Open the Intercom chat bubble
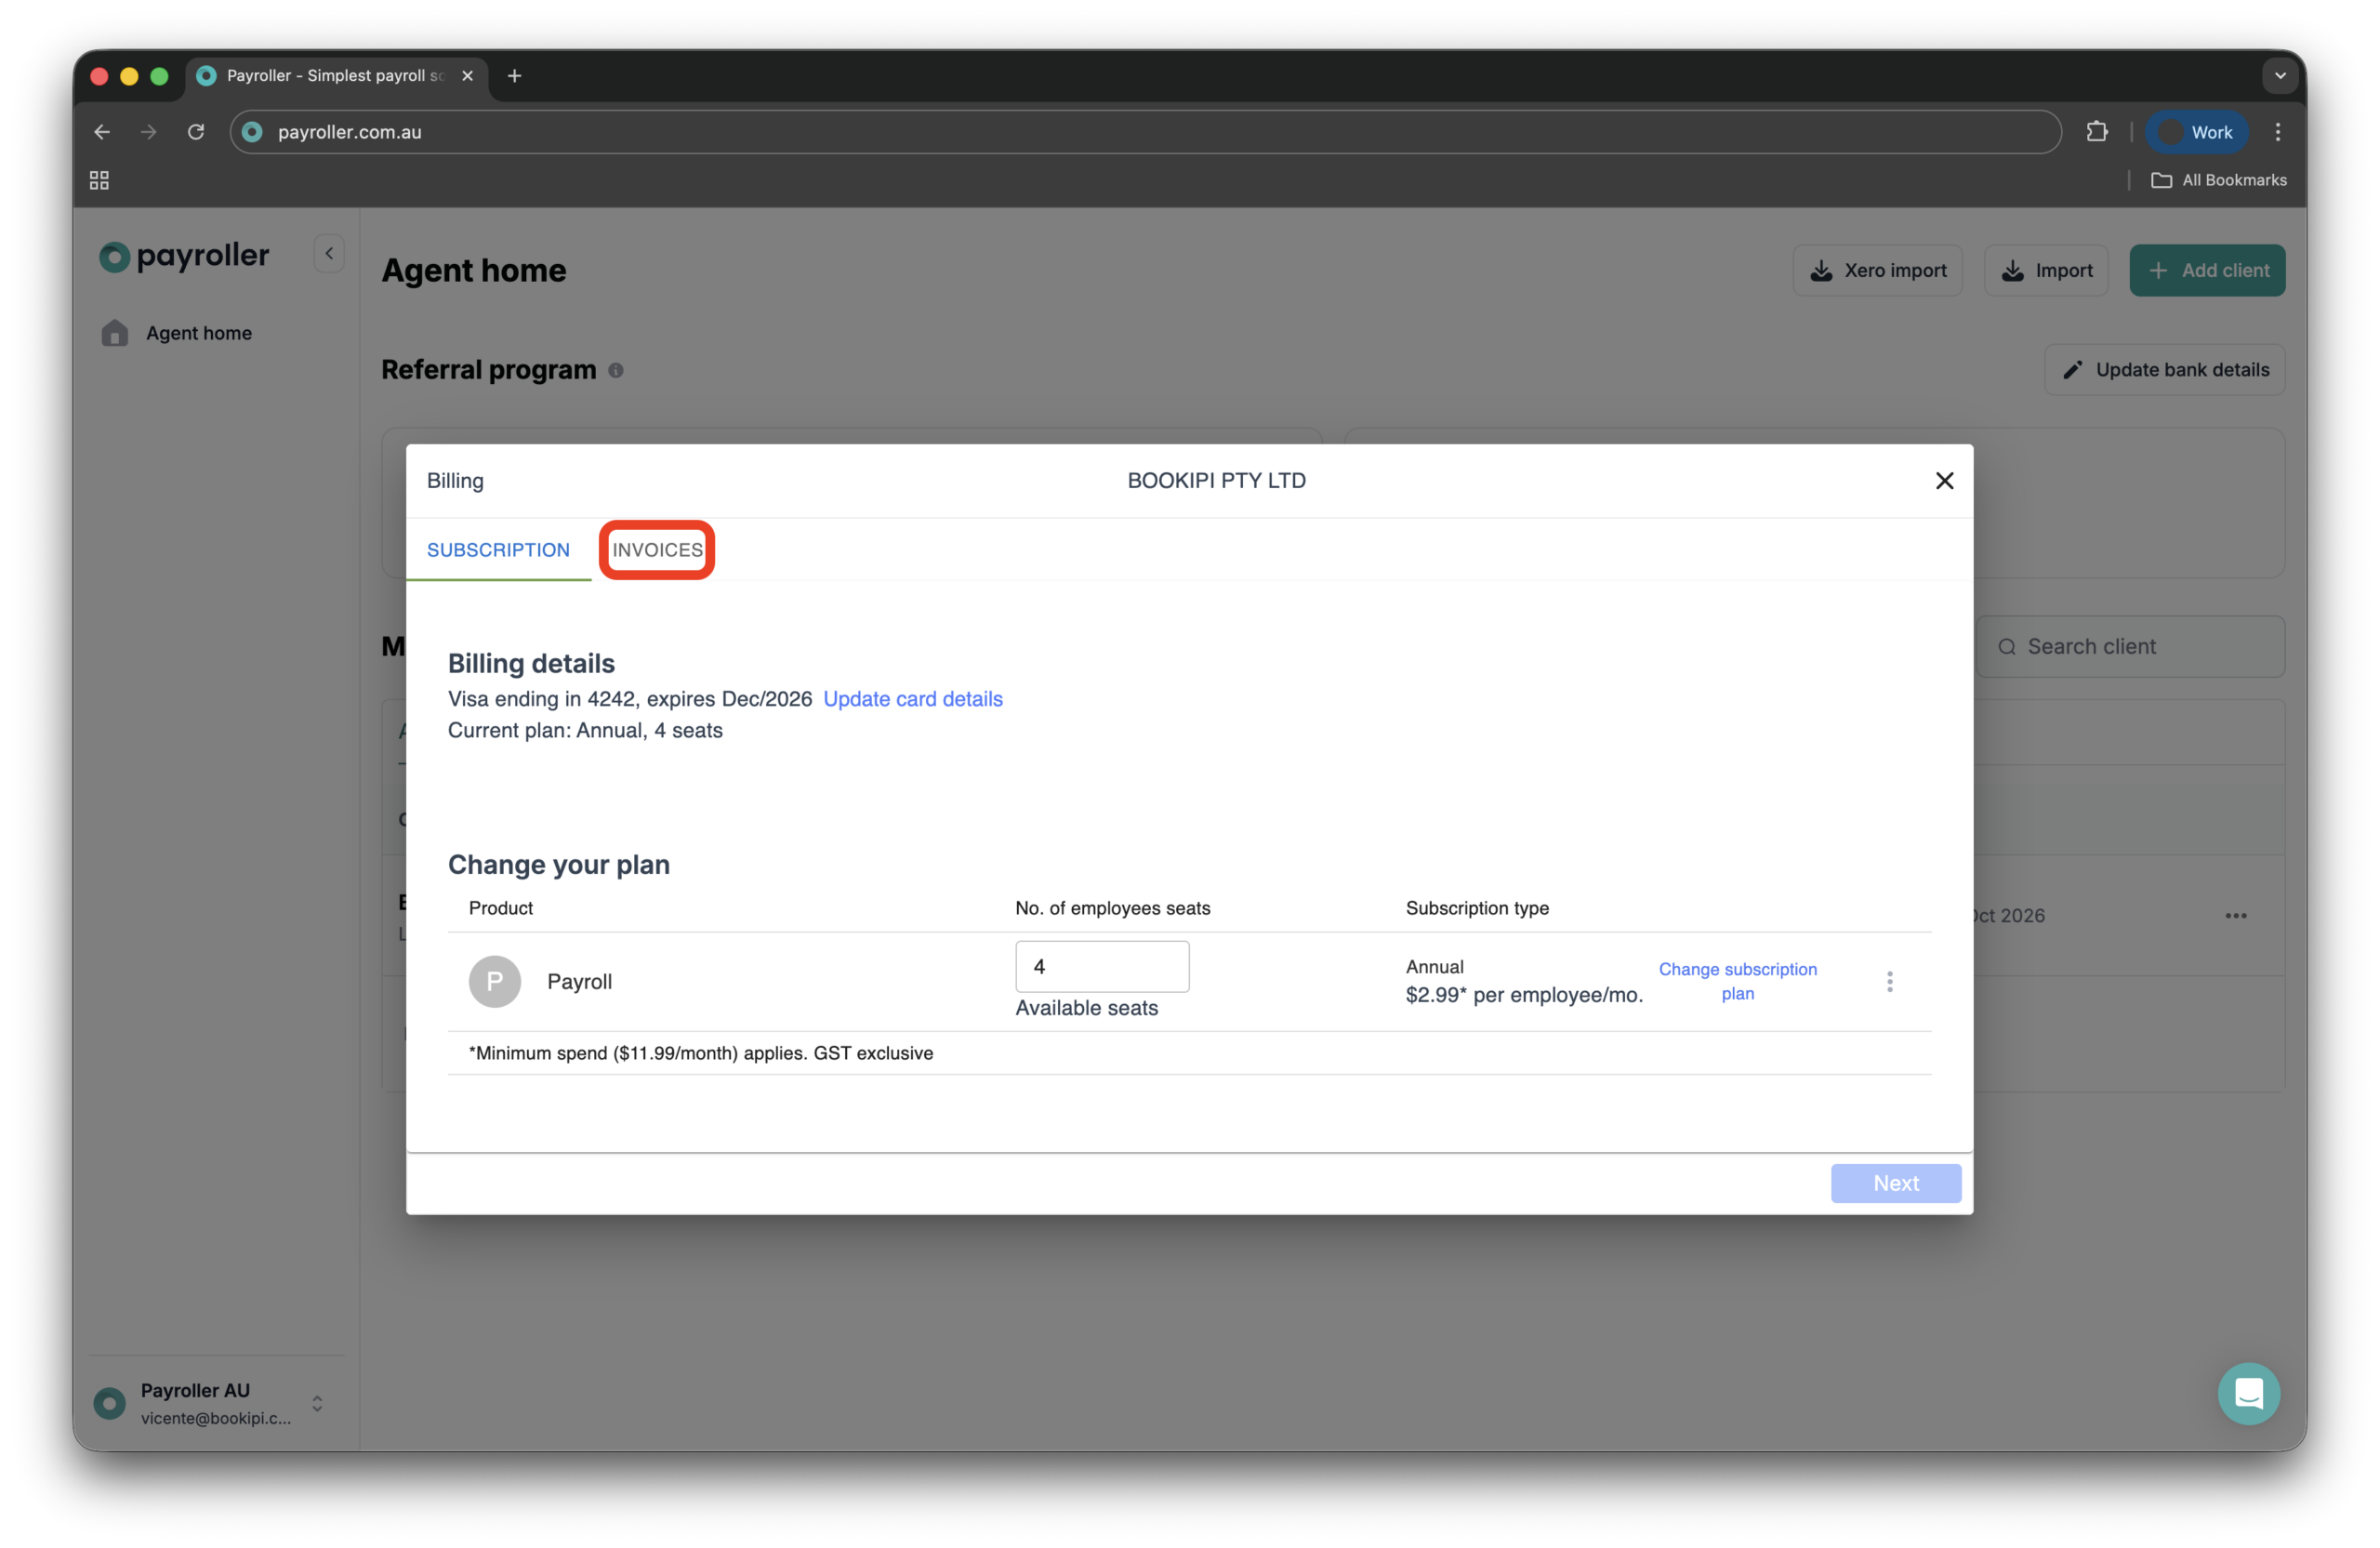The width and height of the screenshot is (2380, 1548). tap(2248, 1393)
